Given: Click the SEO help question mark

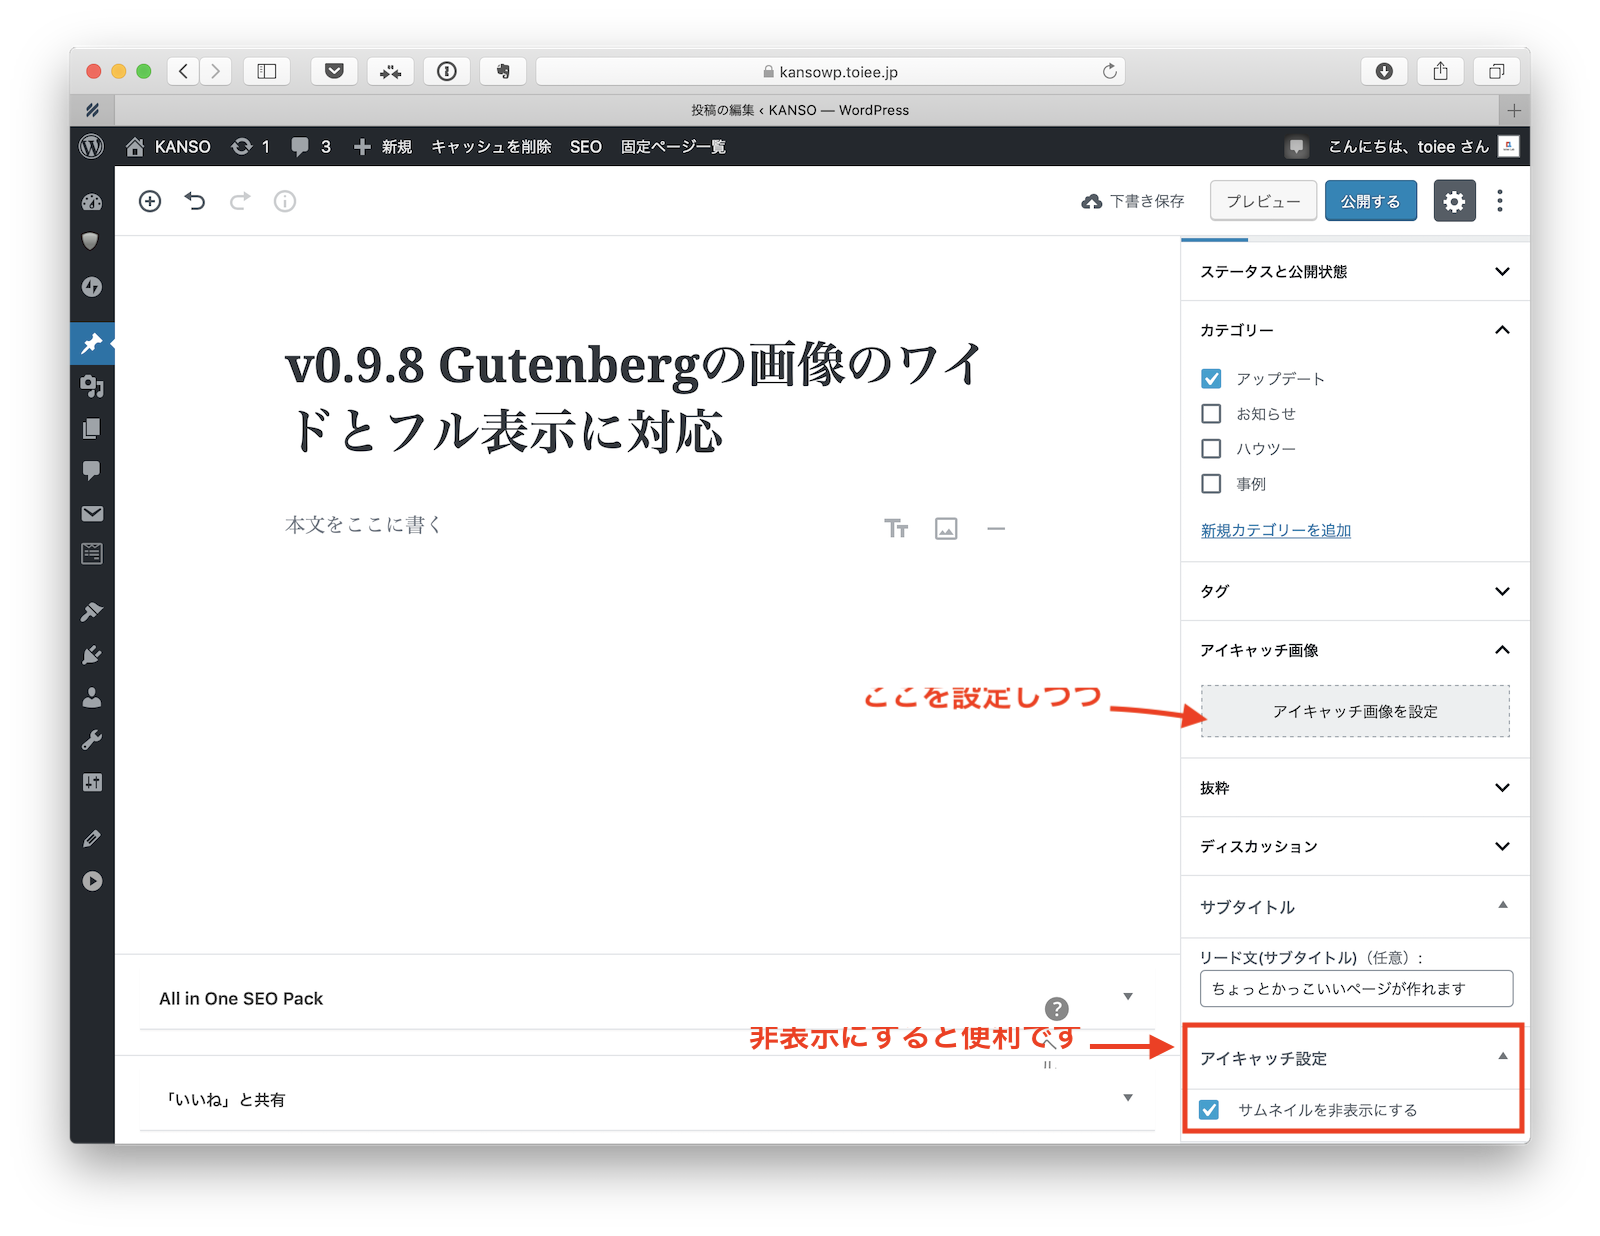Looking at the screenshot, I should 1056,1009.
